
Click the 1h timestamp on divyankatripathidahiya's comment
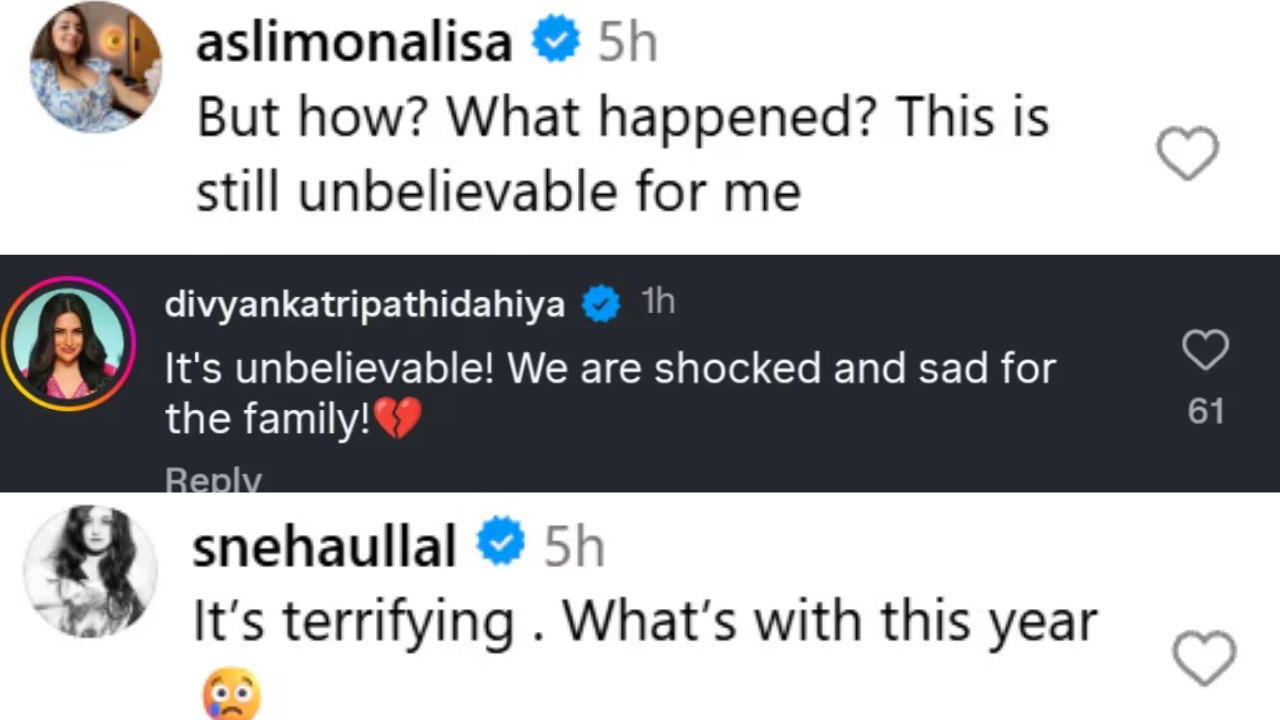[x=658, y=303]
